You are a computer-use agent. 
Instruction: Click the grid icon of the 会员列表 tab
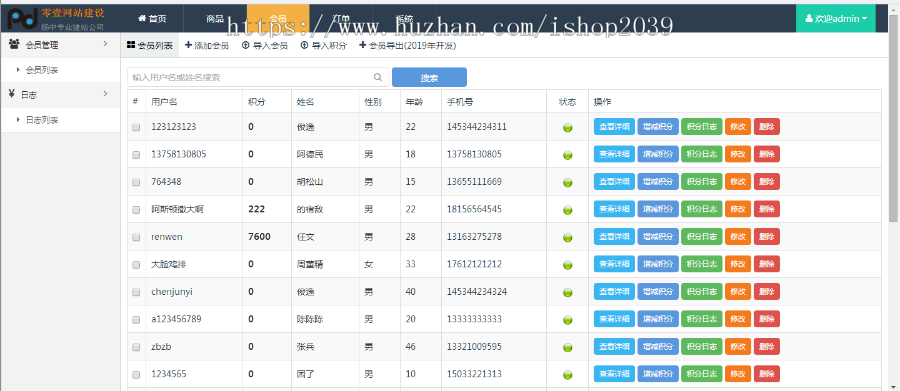pos(131,45)
